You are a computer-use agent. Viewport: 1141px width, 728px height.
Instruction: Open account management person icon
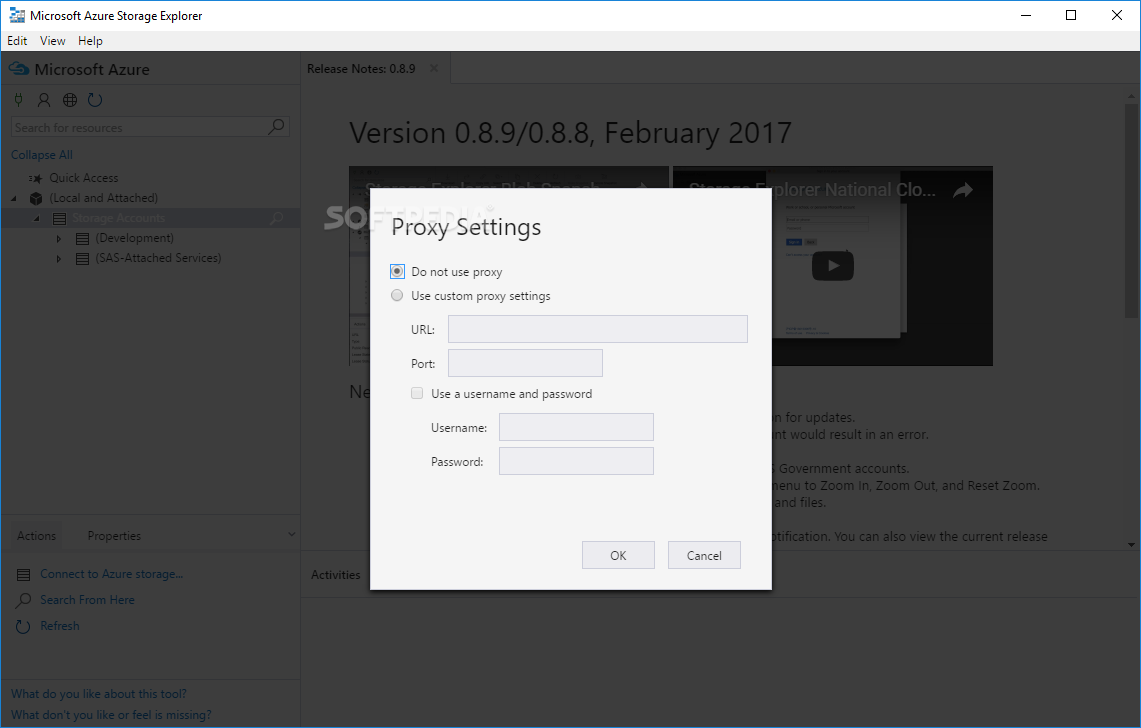click(44, 100)
